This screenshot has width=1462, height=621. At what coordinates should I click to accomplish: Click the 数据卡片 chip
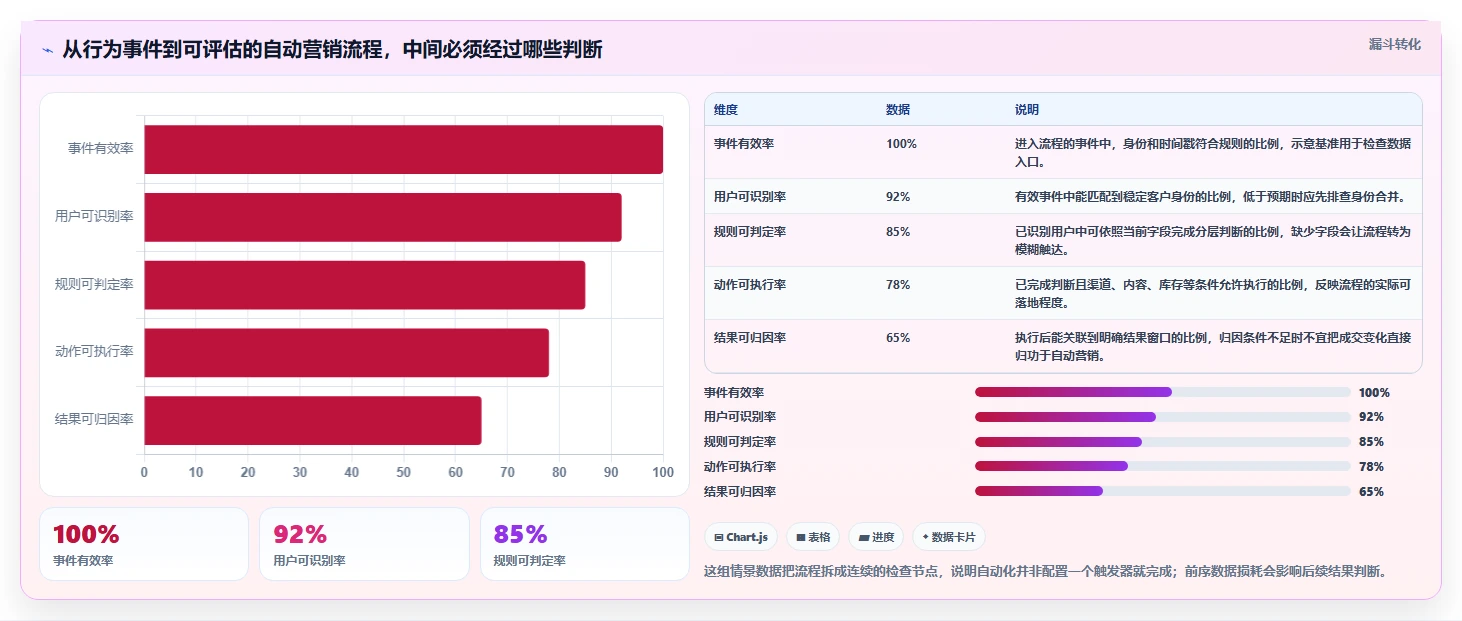[949, 537]
